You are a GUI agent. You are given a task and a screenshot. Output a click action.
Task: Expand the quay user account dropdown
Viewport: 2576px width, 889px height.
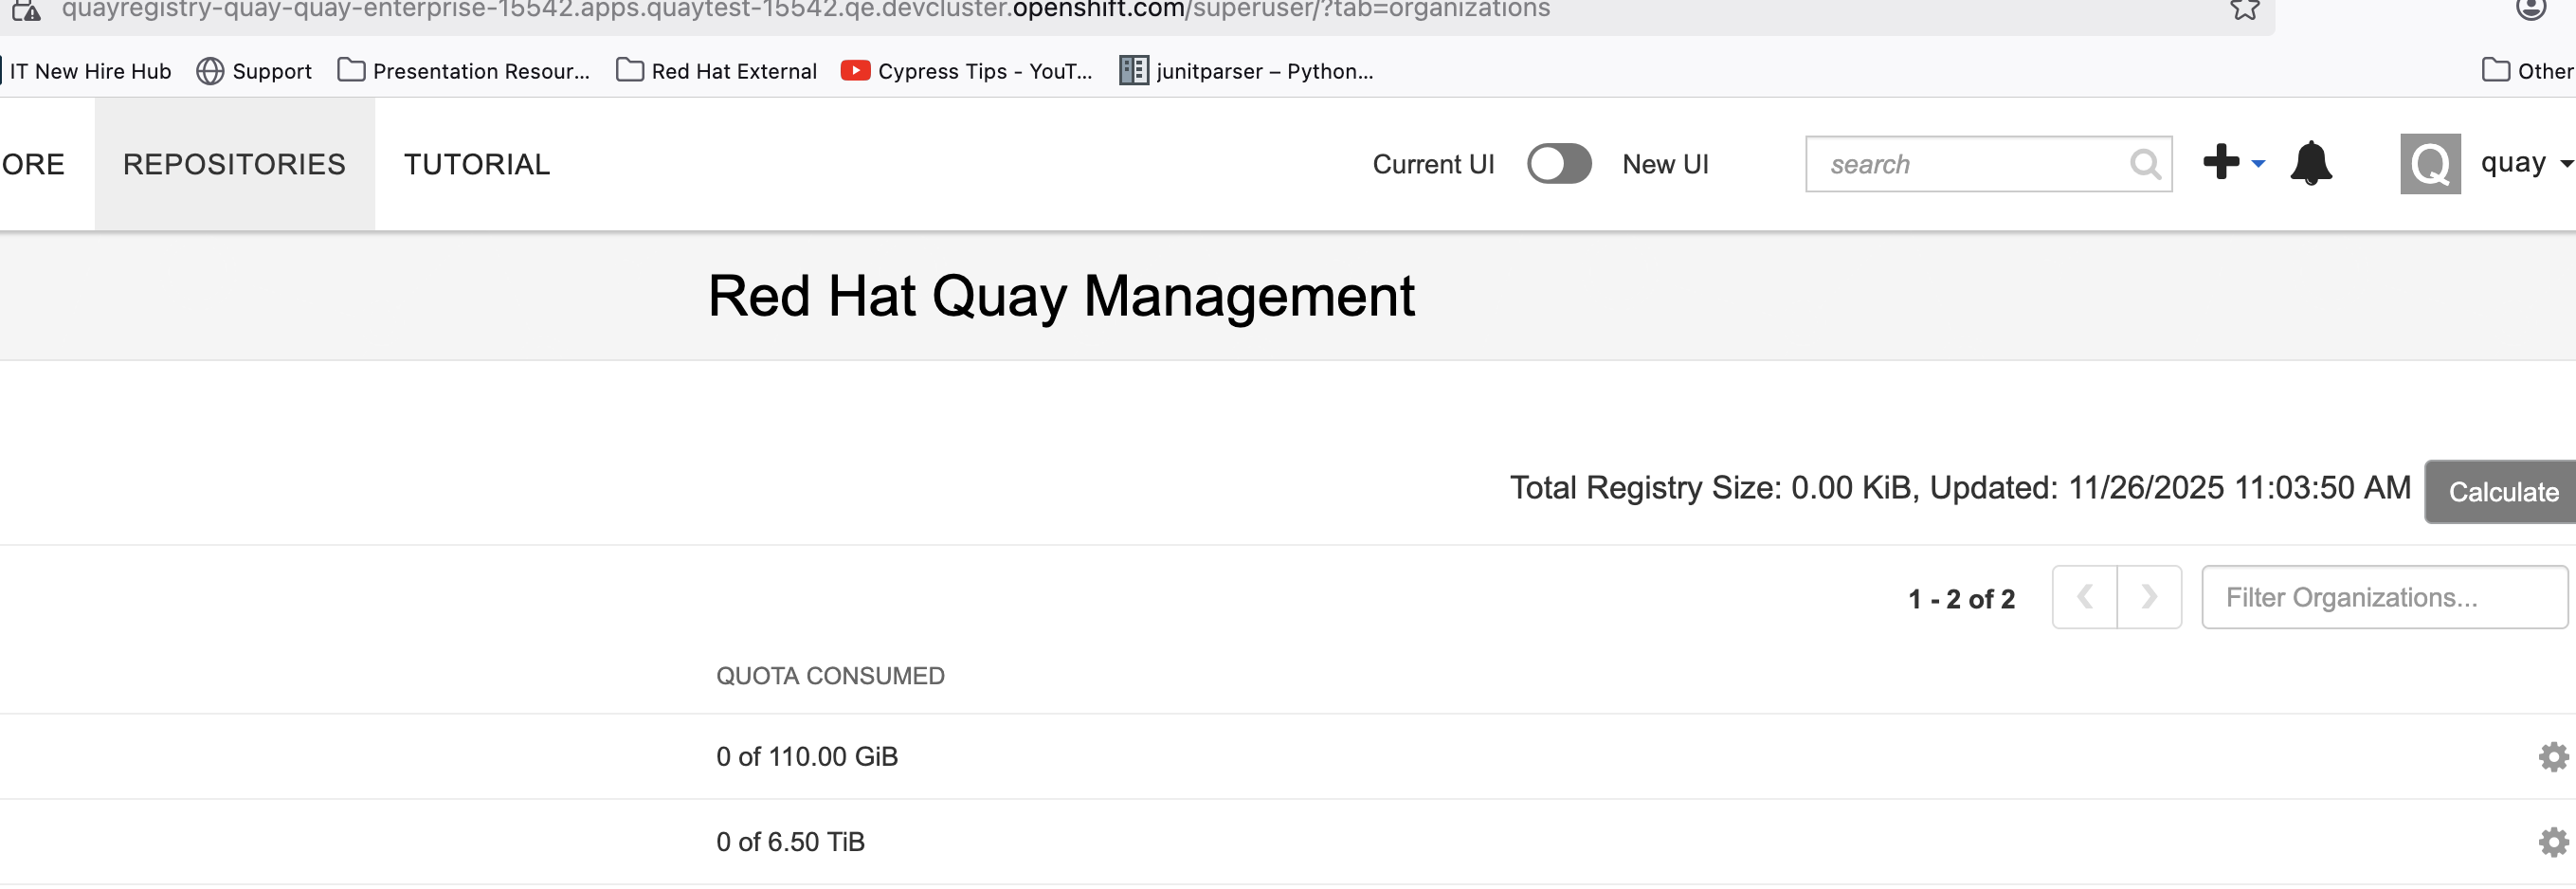click(2566, 164)
